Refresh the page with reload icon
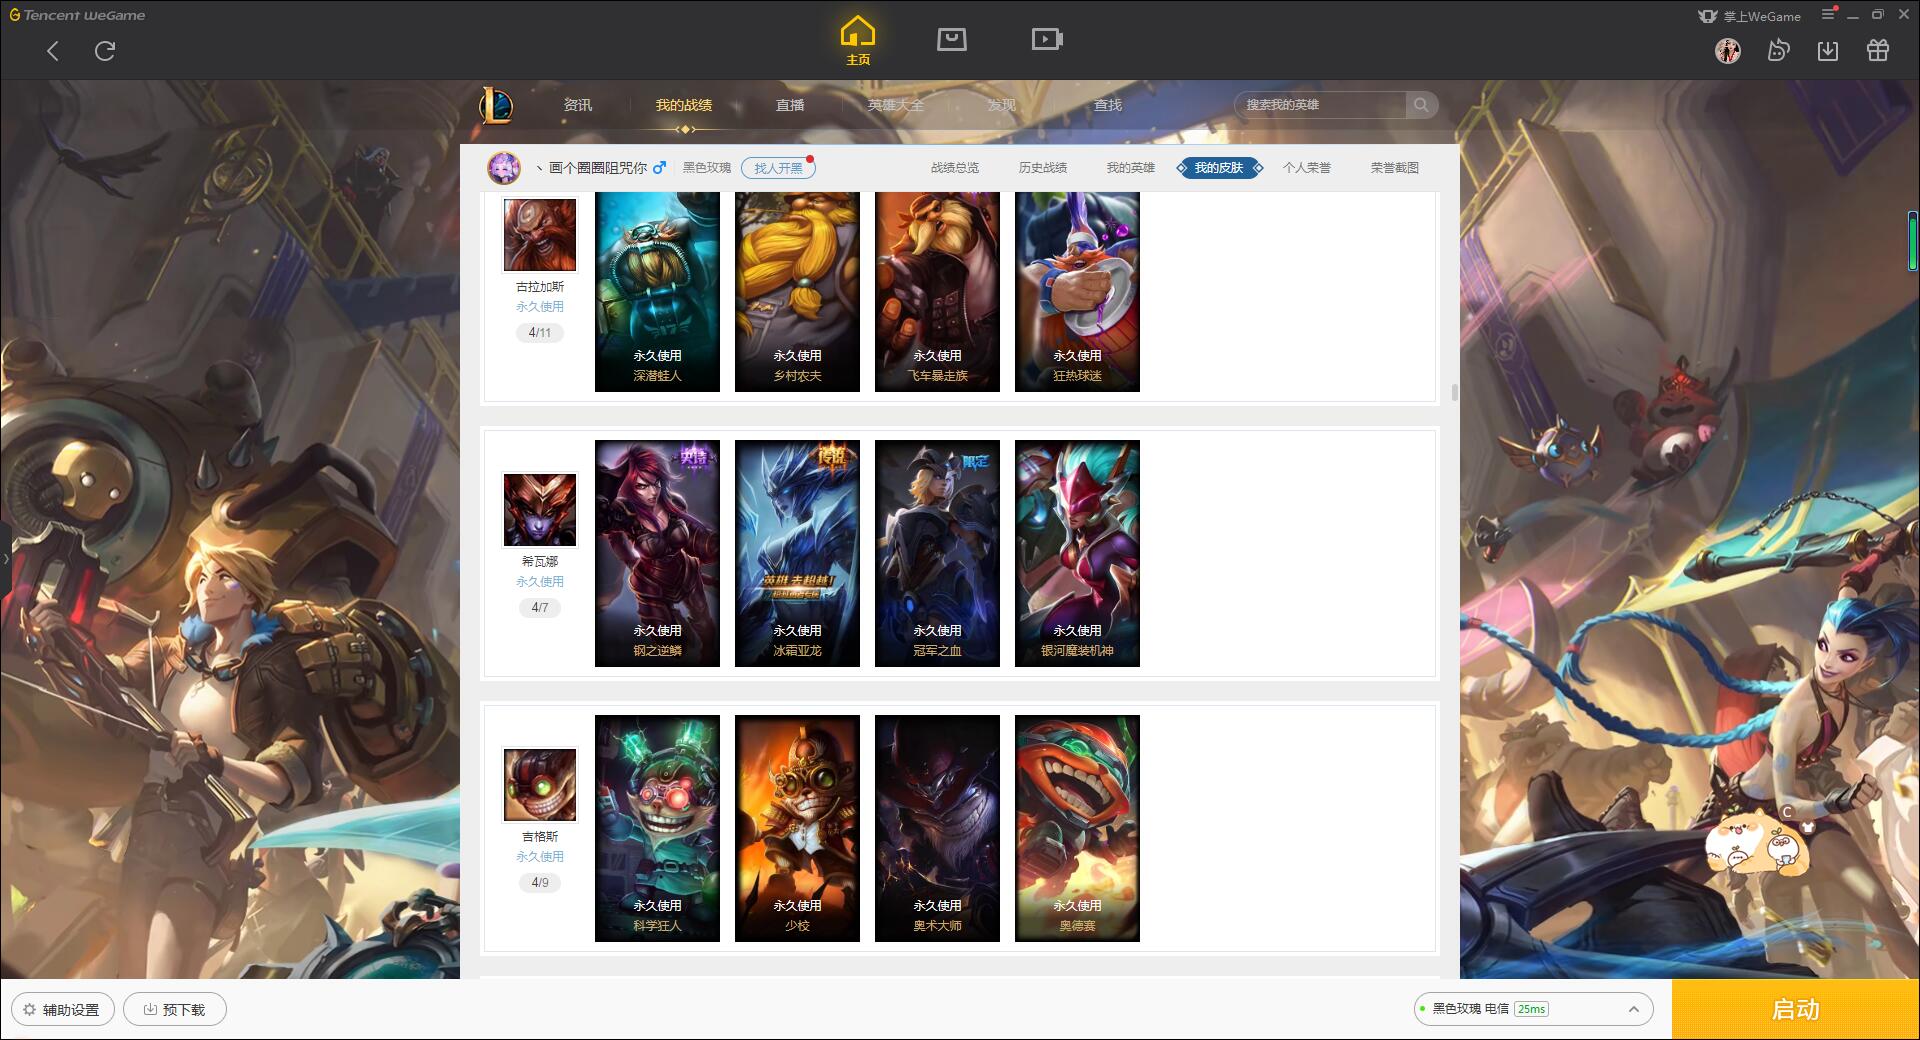Image resolution: width=1920 pixels, height=1040 pixels. (105, 51)
